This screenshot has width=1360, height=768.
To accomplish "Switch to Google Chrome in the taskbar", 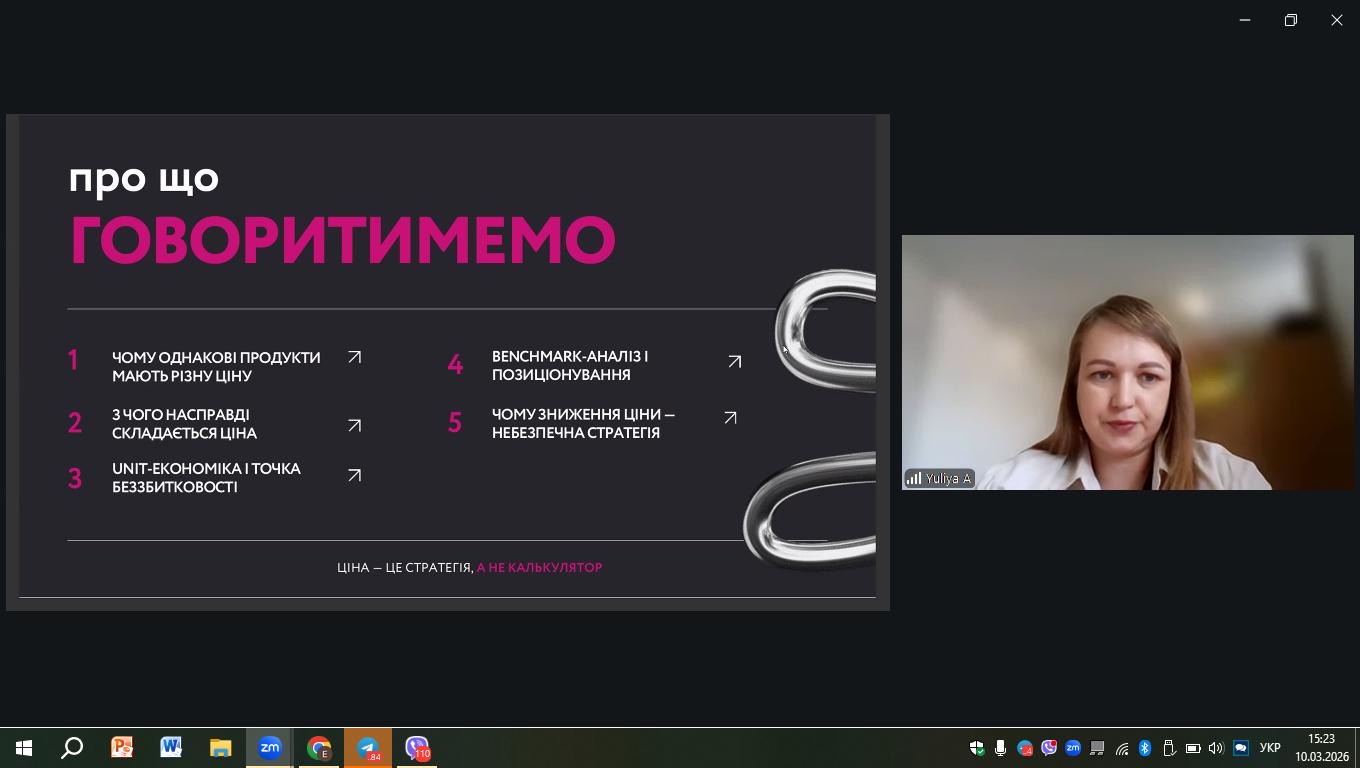I will click(319, 748).
